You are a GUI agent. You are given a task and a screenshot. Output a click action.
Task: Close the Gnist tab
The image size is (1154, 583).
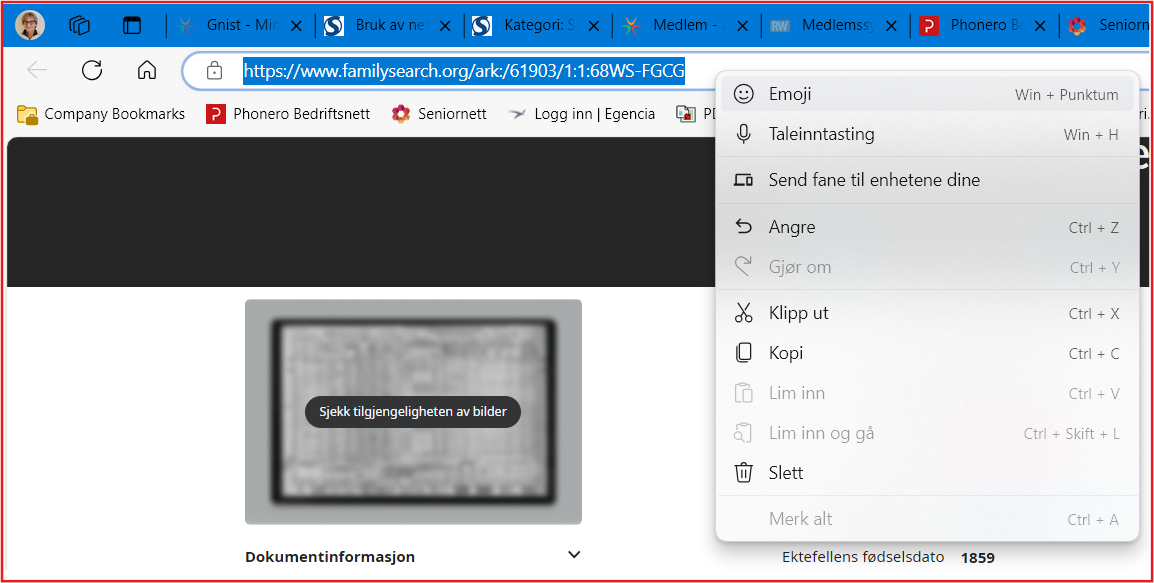coord(296,26)
